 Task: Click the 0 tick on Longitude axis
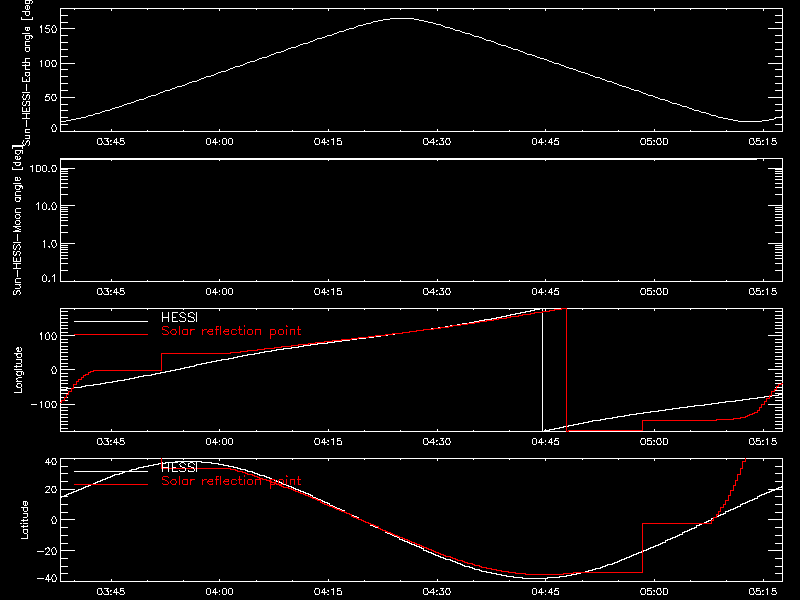(54, 370)
